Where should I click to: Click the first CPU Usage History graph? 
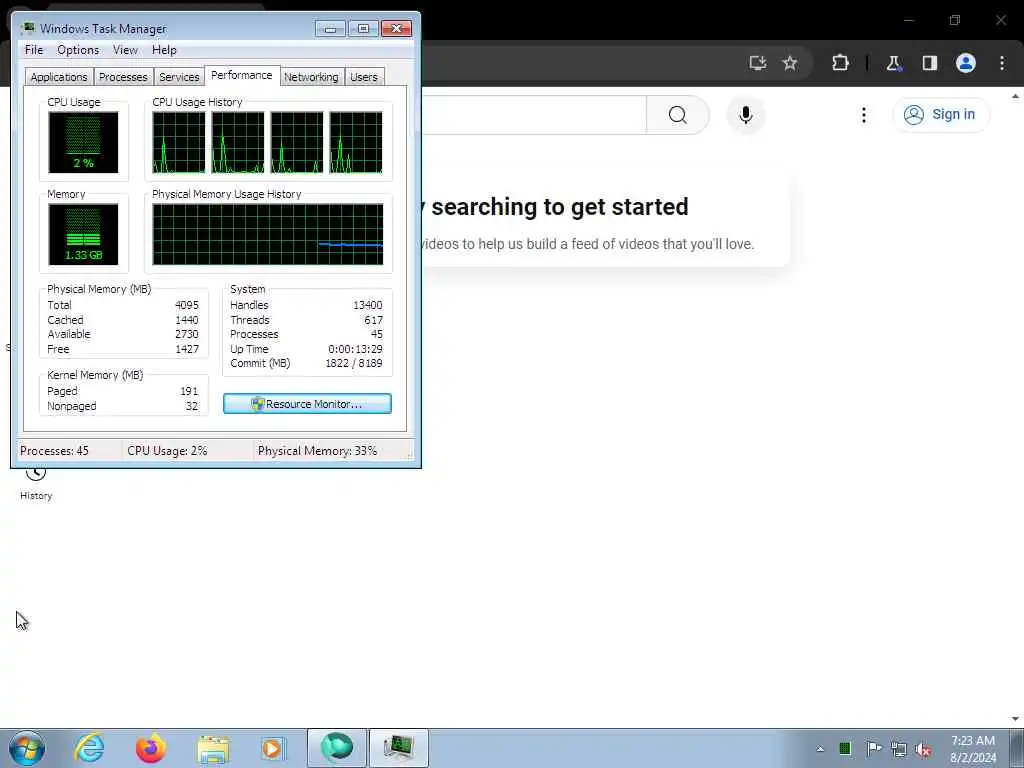pos(179,142)
